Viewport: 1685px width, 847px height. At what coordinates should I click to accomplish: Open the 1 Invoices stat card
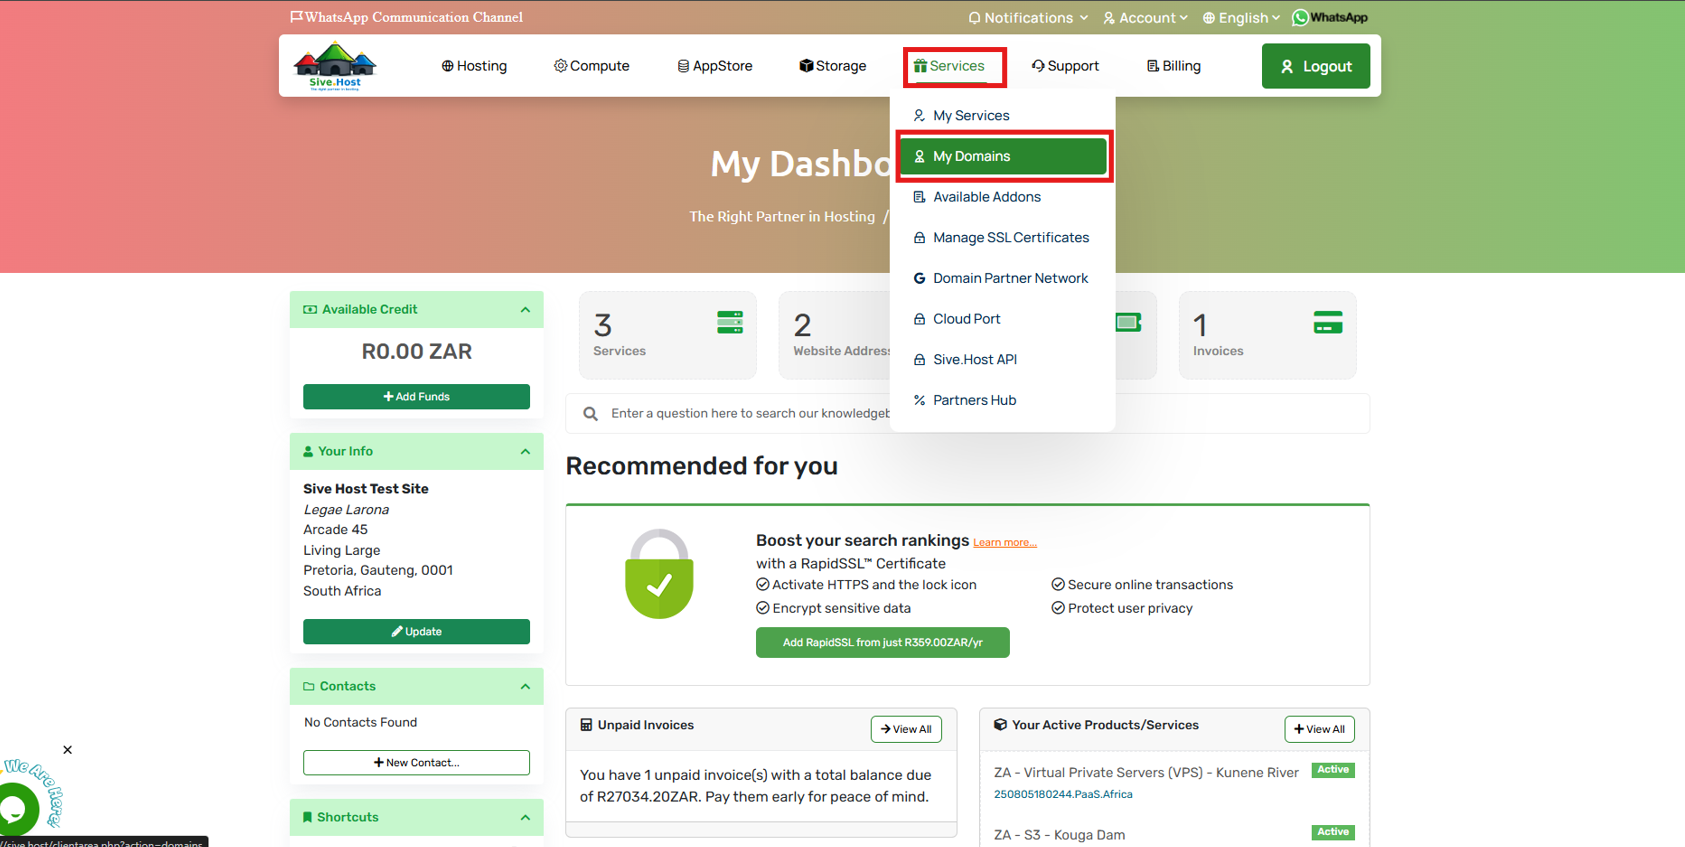click(1267, 335)
